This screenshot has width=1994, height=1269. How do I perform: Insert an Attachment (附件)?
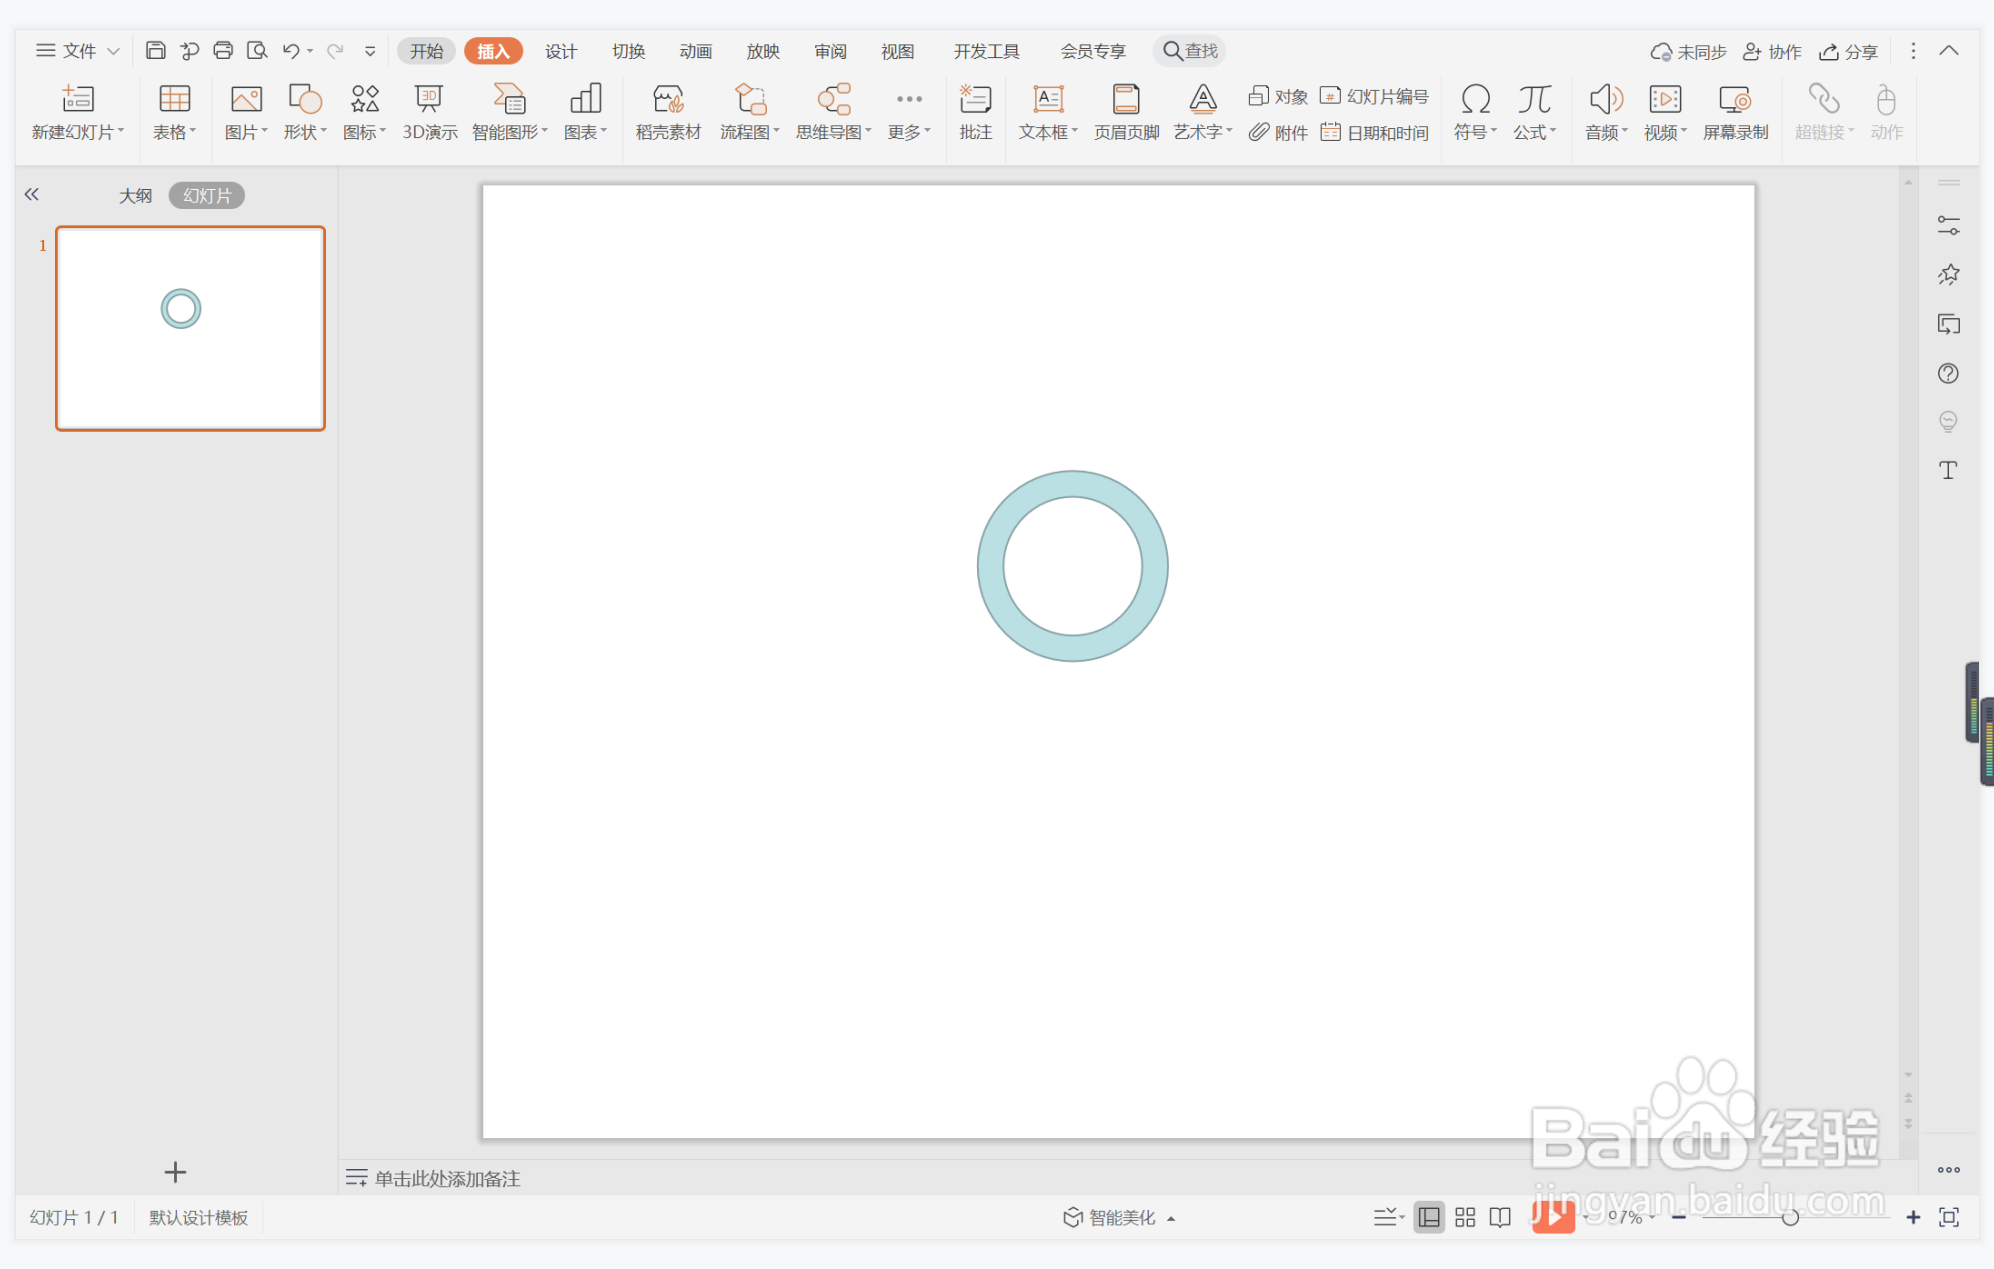[1278, 132]
